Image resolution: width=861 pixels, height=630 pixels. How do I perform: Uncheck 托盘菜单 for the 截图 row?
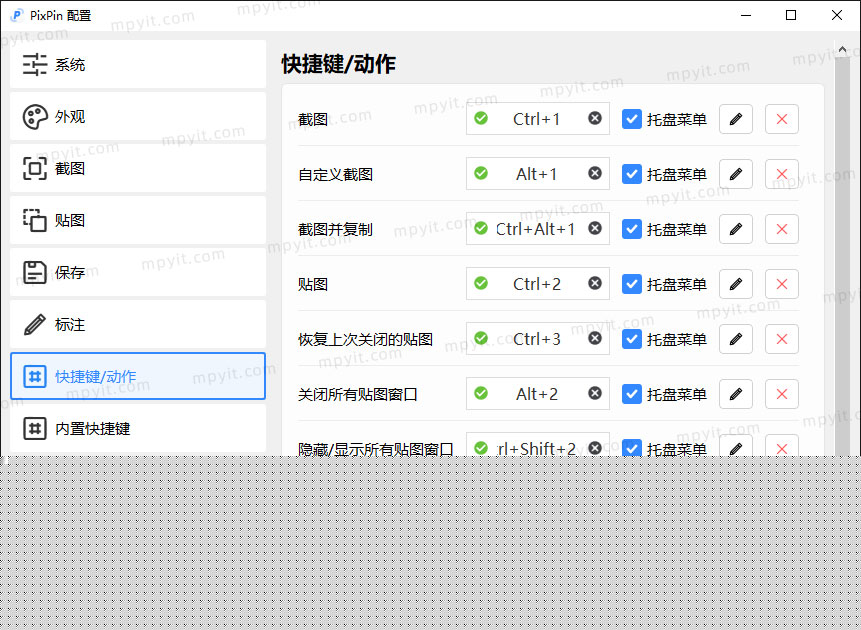(x=631, y=119)
